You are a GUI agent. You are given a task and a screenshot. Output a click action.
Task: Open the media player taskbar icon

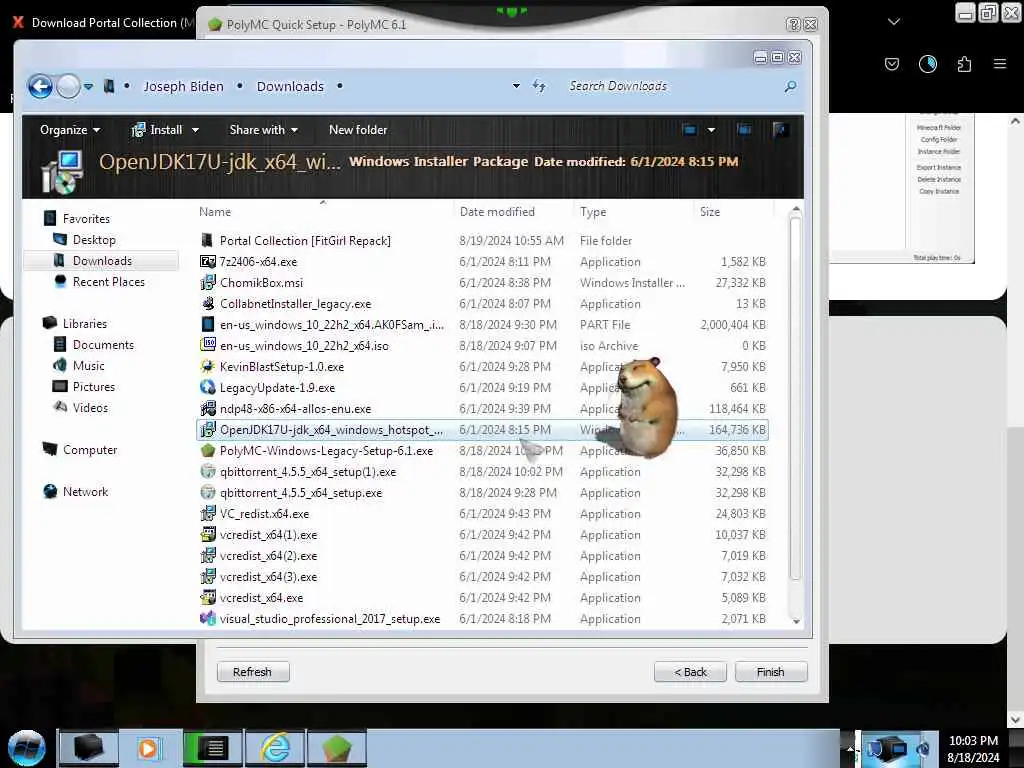click(x=149, y=748)
